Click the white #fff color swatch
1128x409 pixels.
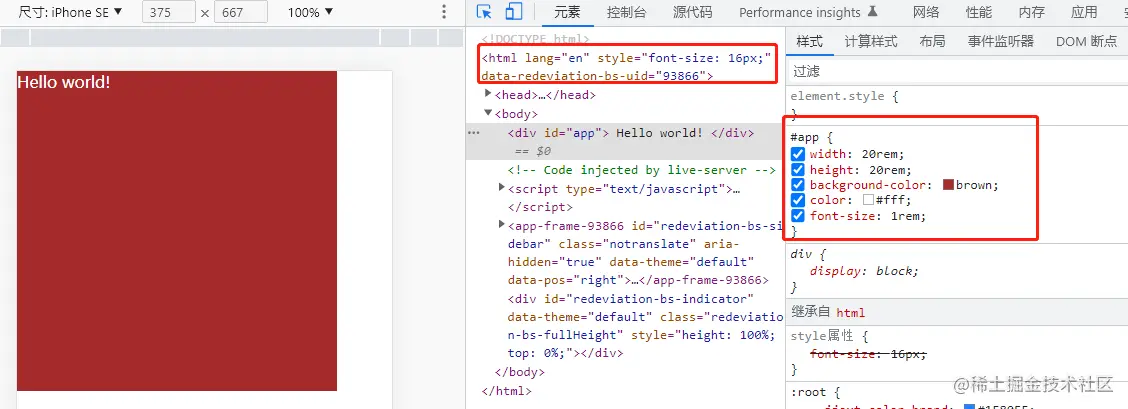868,201
